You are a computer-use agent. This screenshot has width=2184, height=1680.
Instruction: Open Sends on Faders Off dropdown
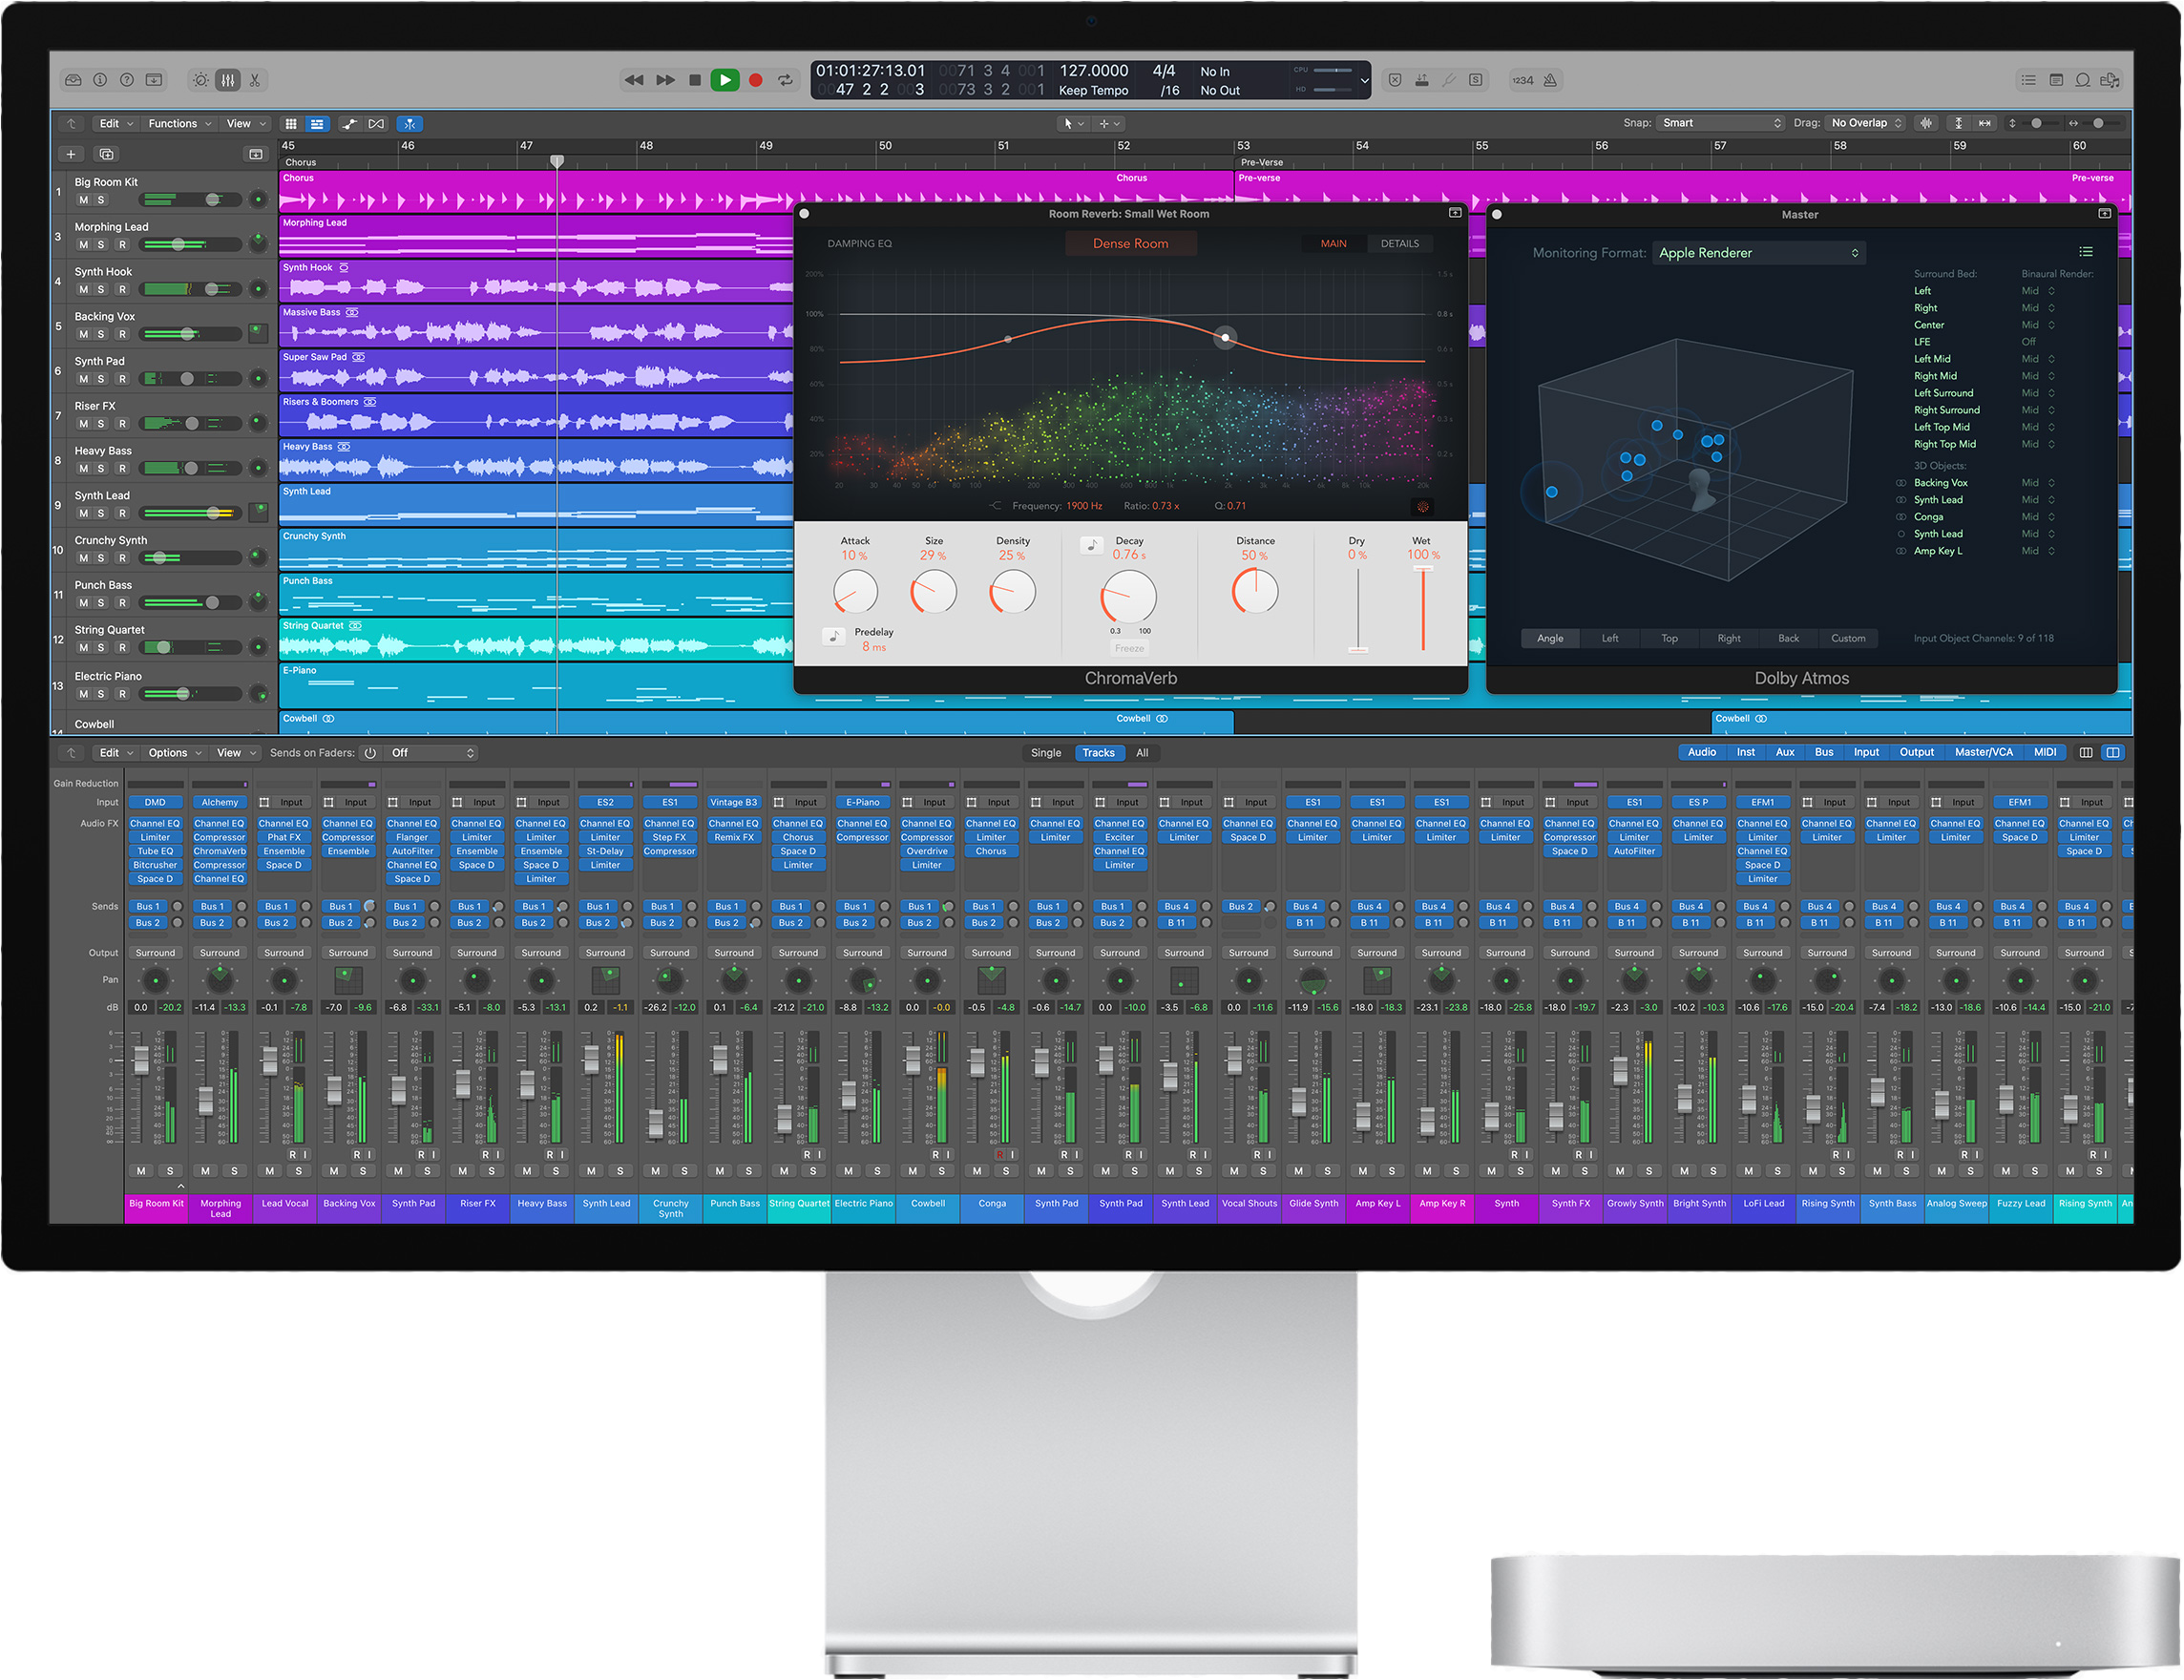(433, 754)
